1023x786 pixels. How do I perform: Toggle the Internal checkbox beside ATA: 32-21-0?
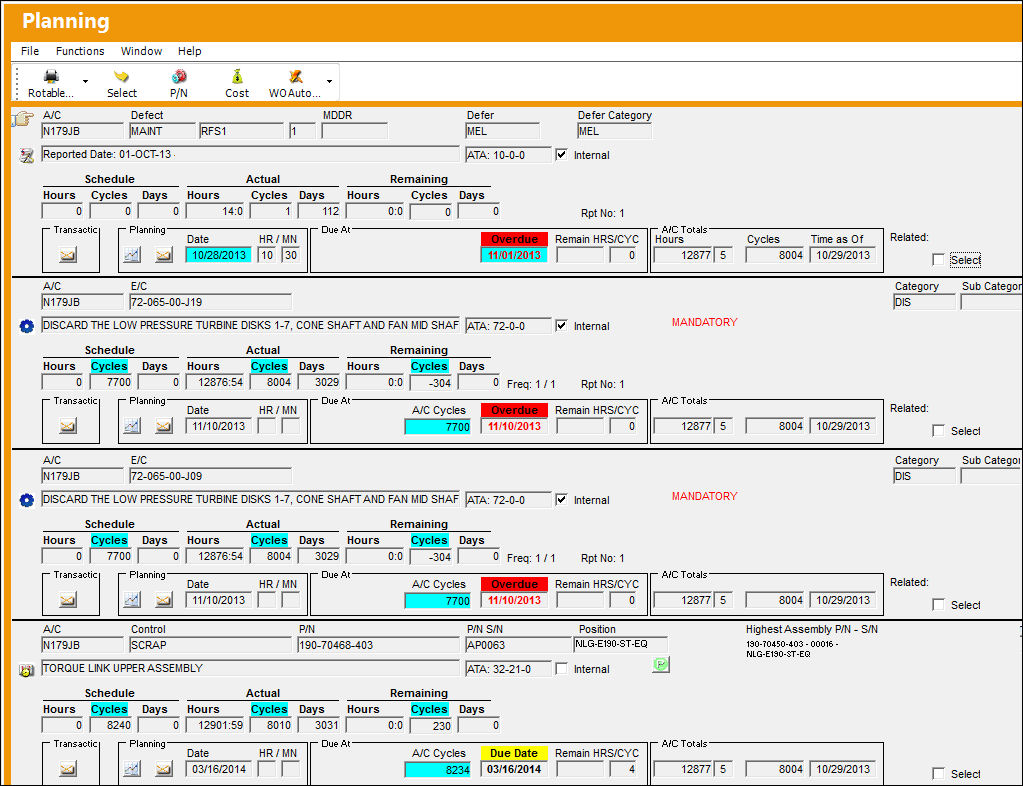click(561, 669)
